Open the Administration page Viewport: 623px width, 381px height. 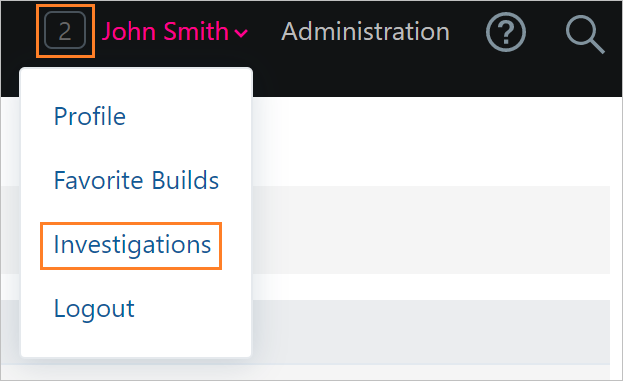coord(365,31)
